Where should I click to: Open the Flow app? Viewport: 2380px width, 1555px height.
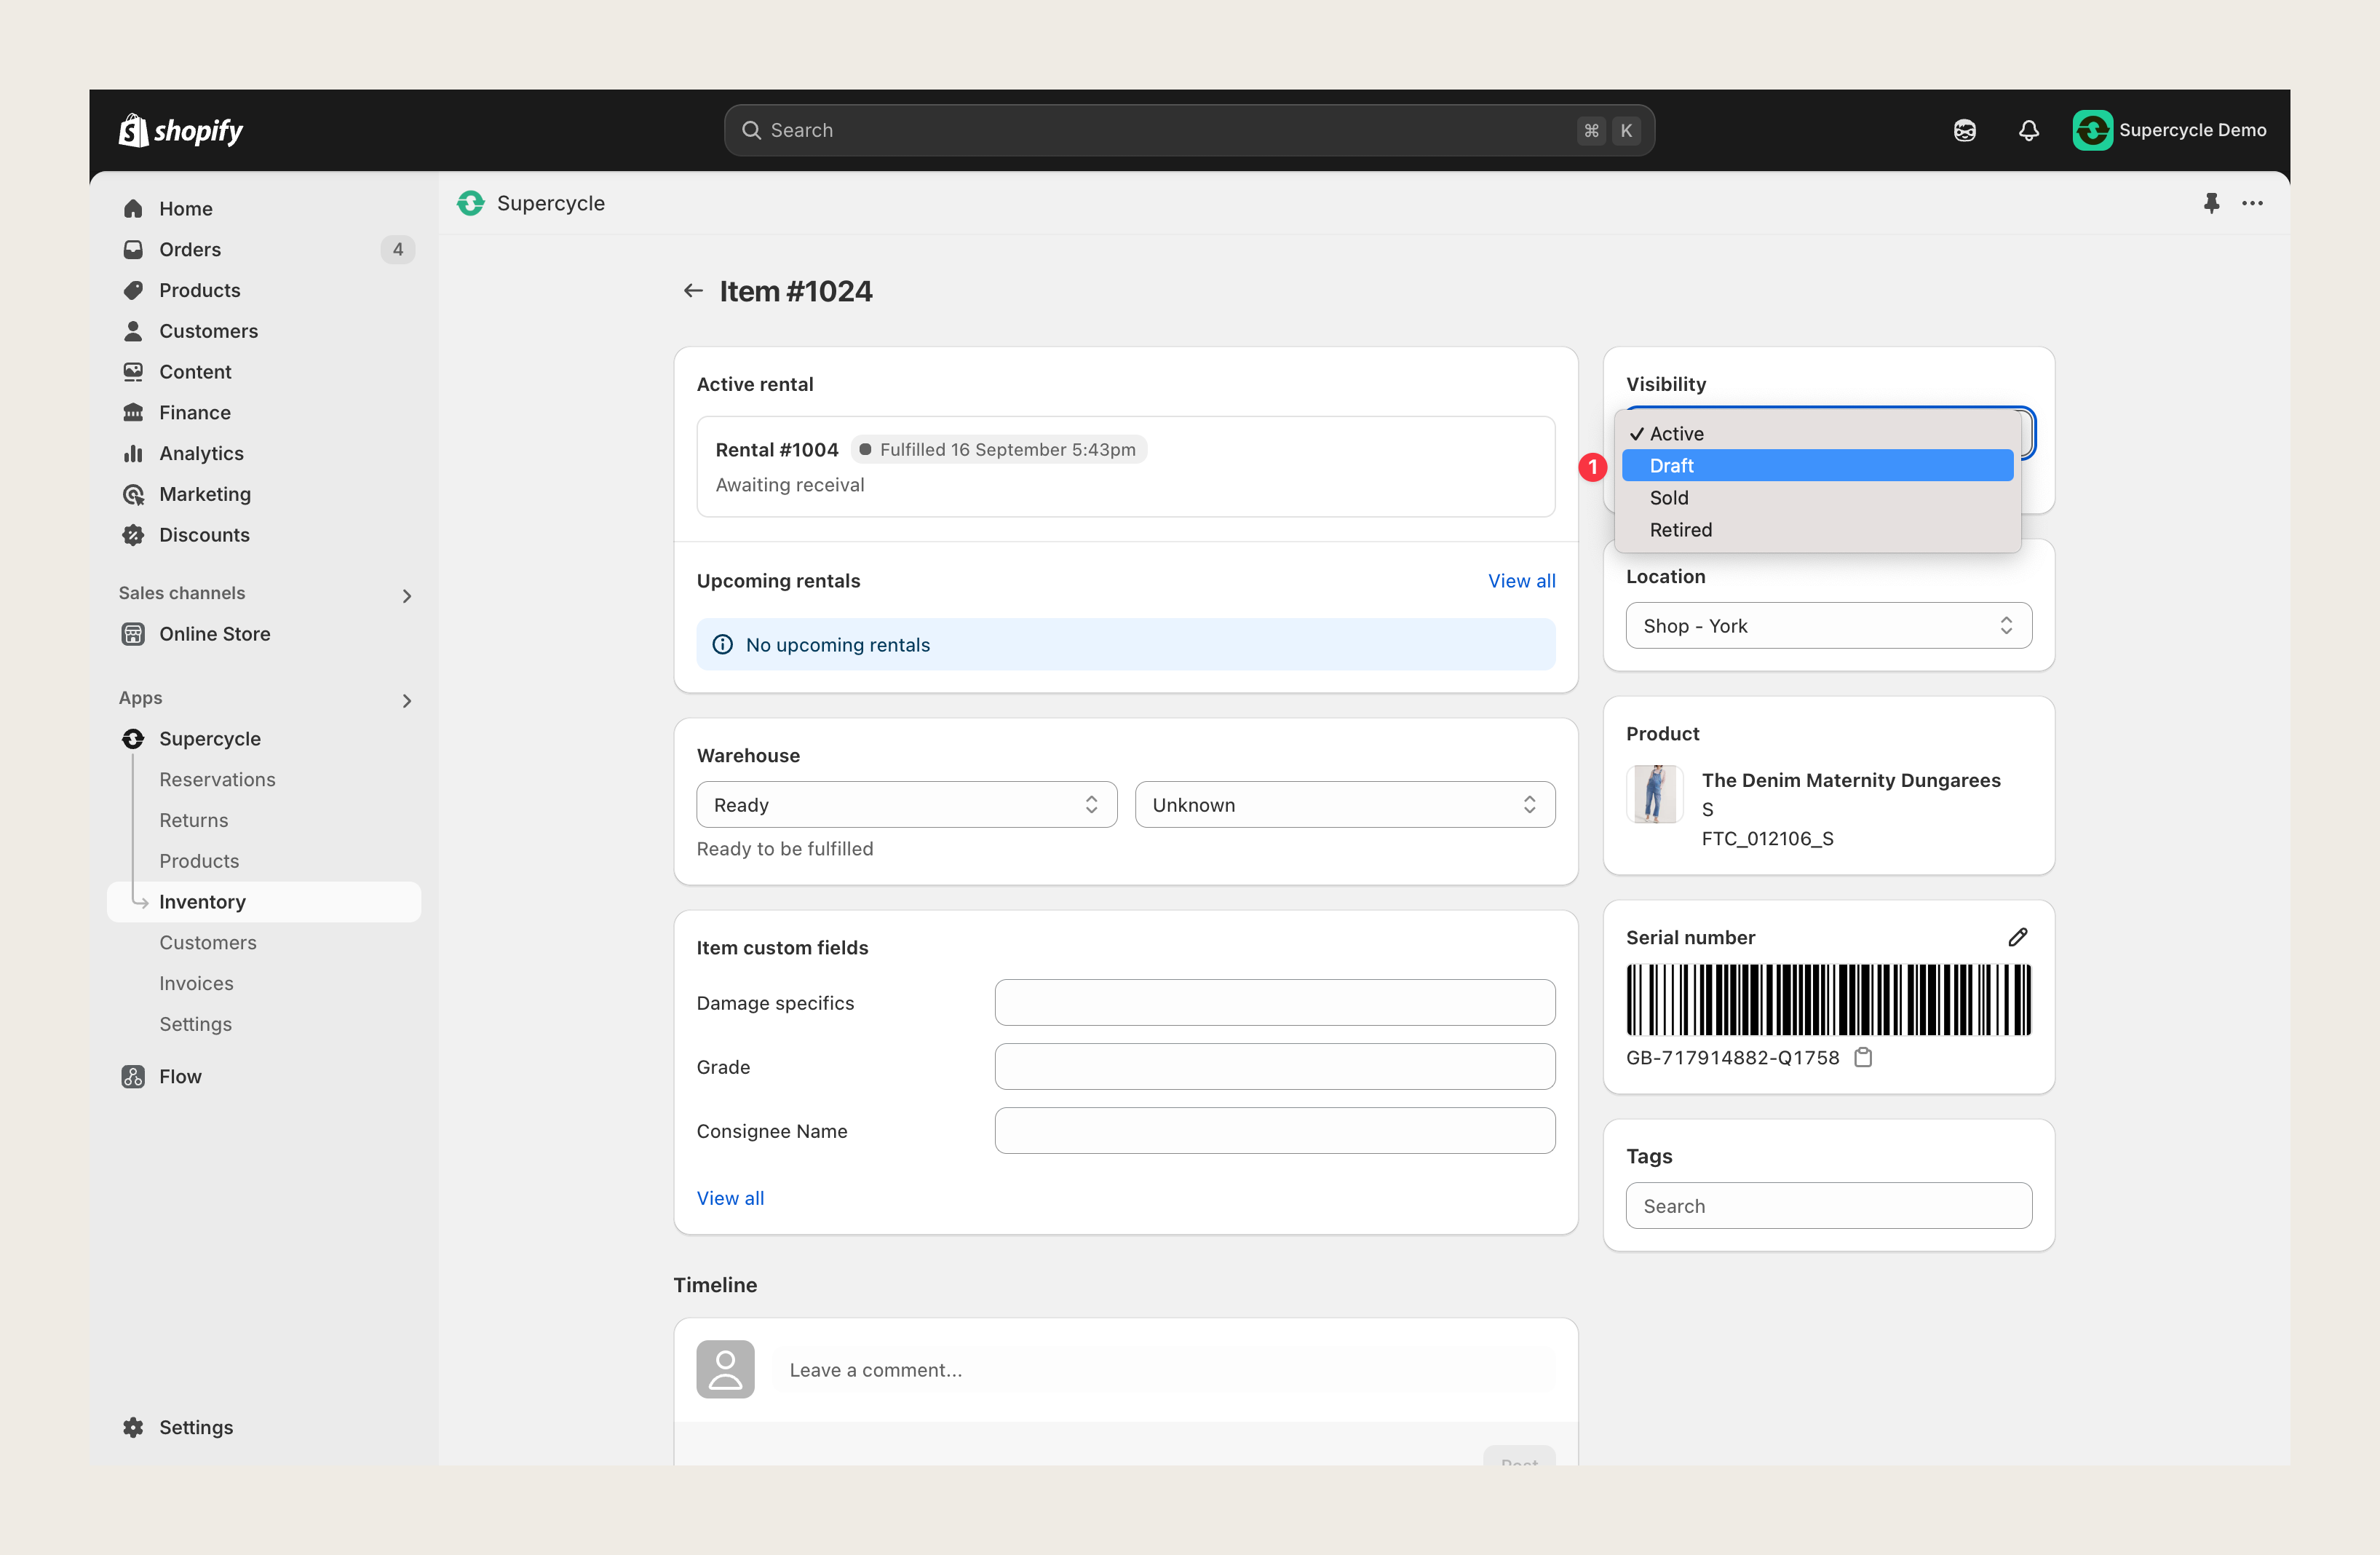point(180,1076)
